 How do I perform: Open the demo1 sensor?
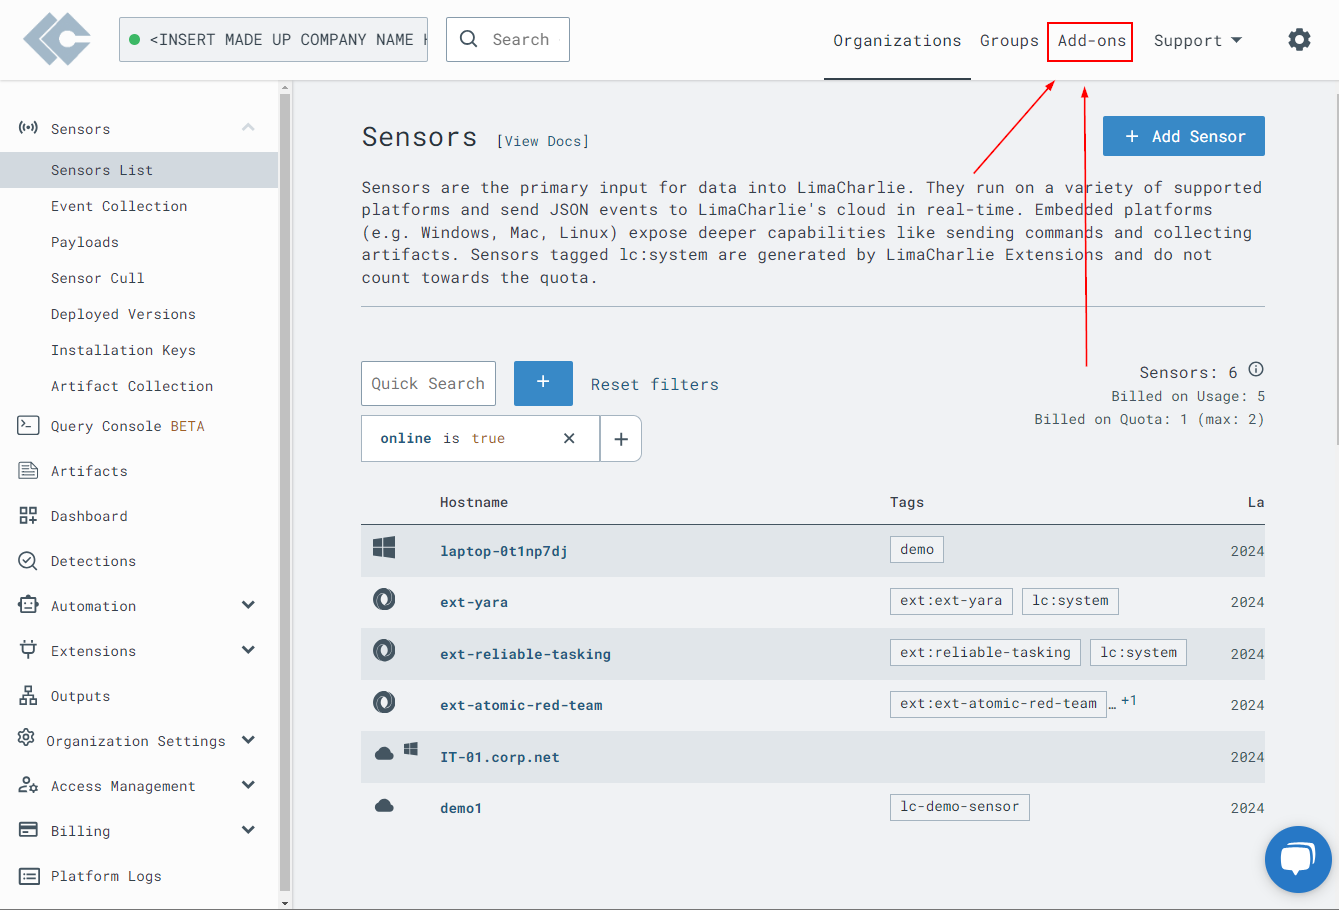click(x=461, y=808)
